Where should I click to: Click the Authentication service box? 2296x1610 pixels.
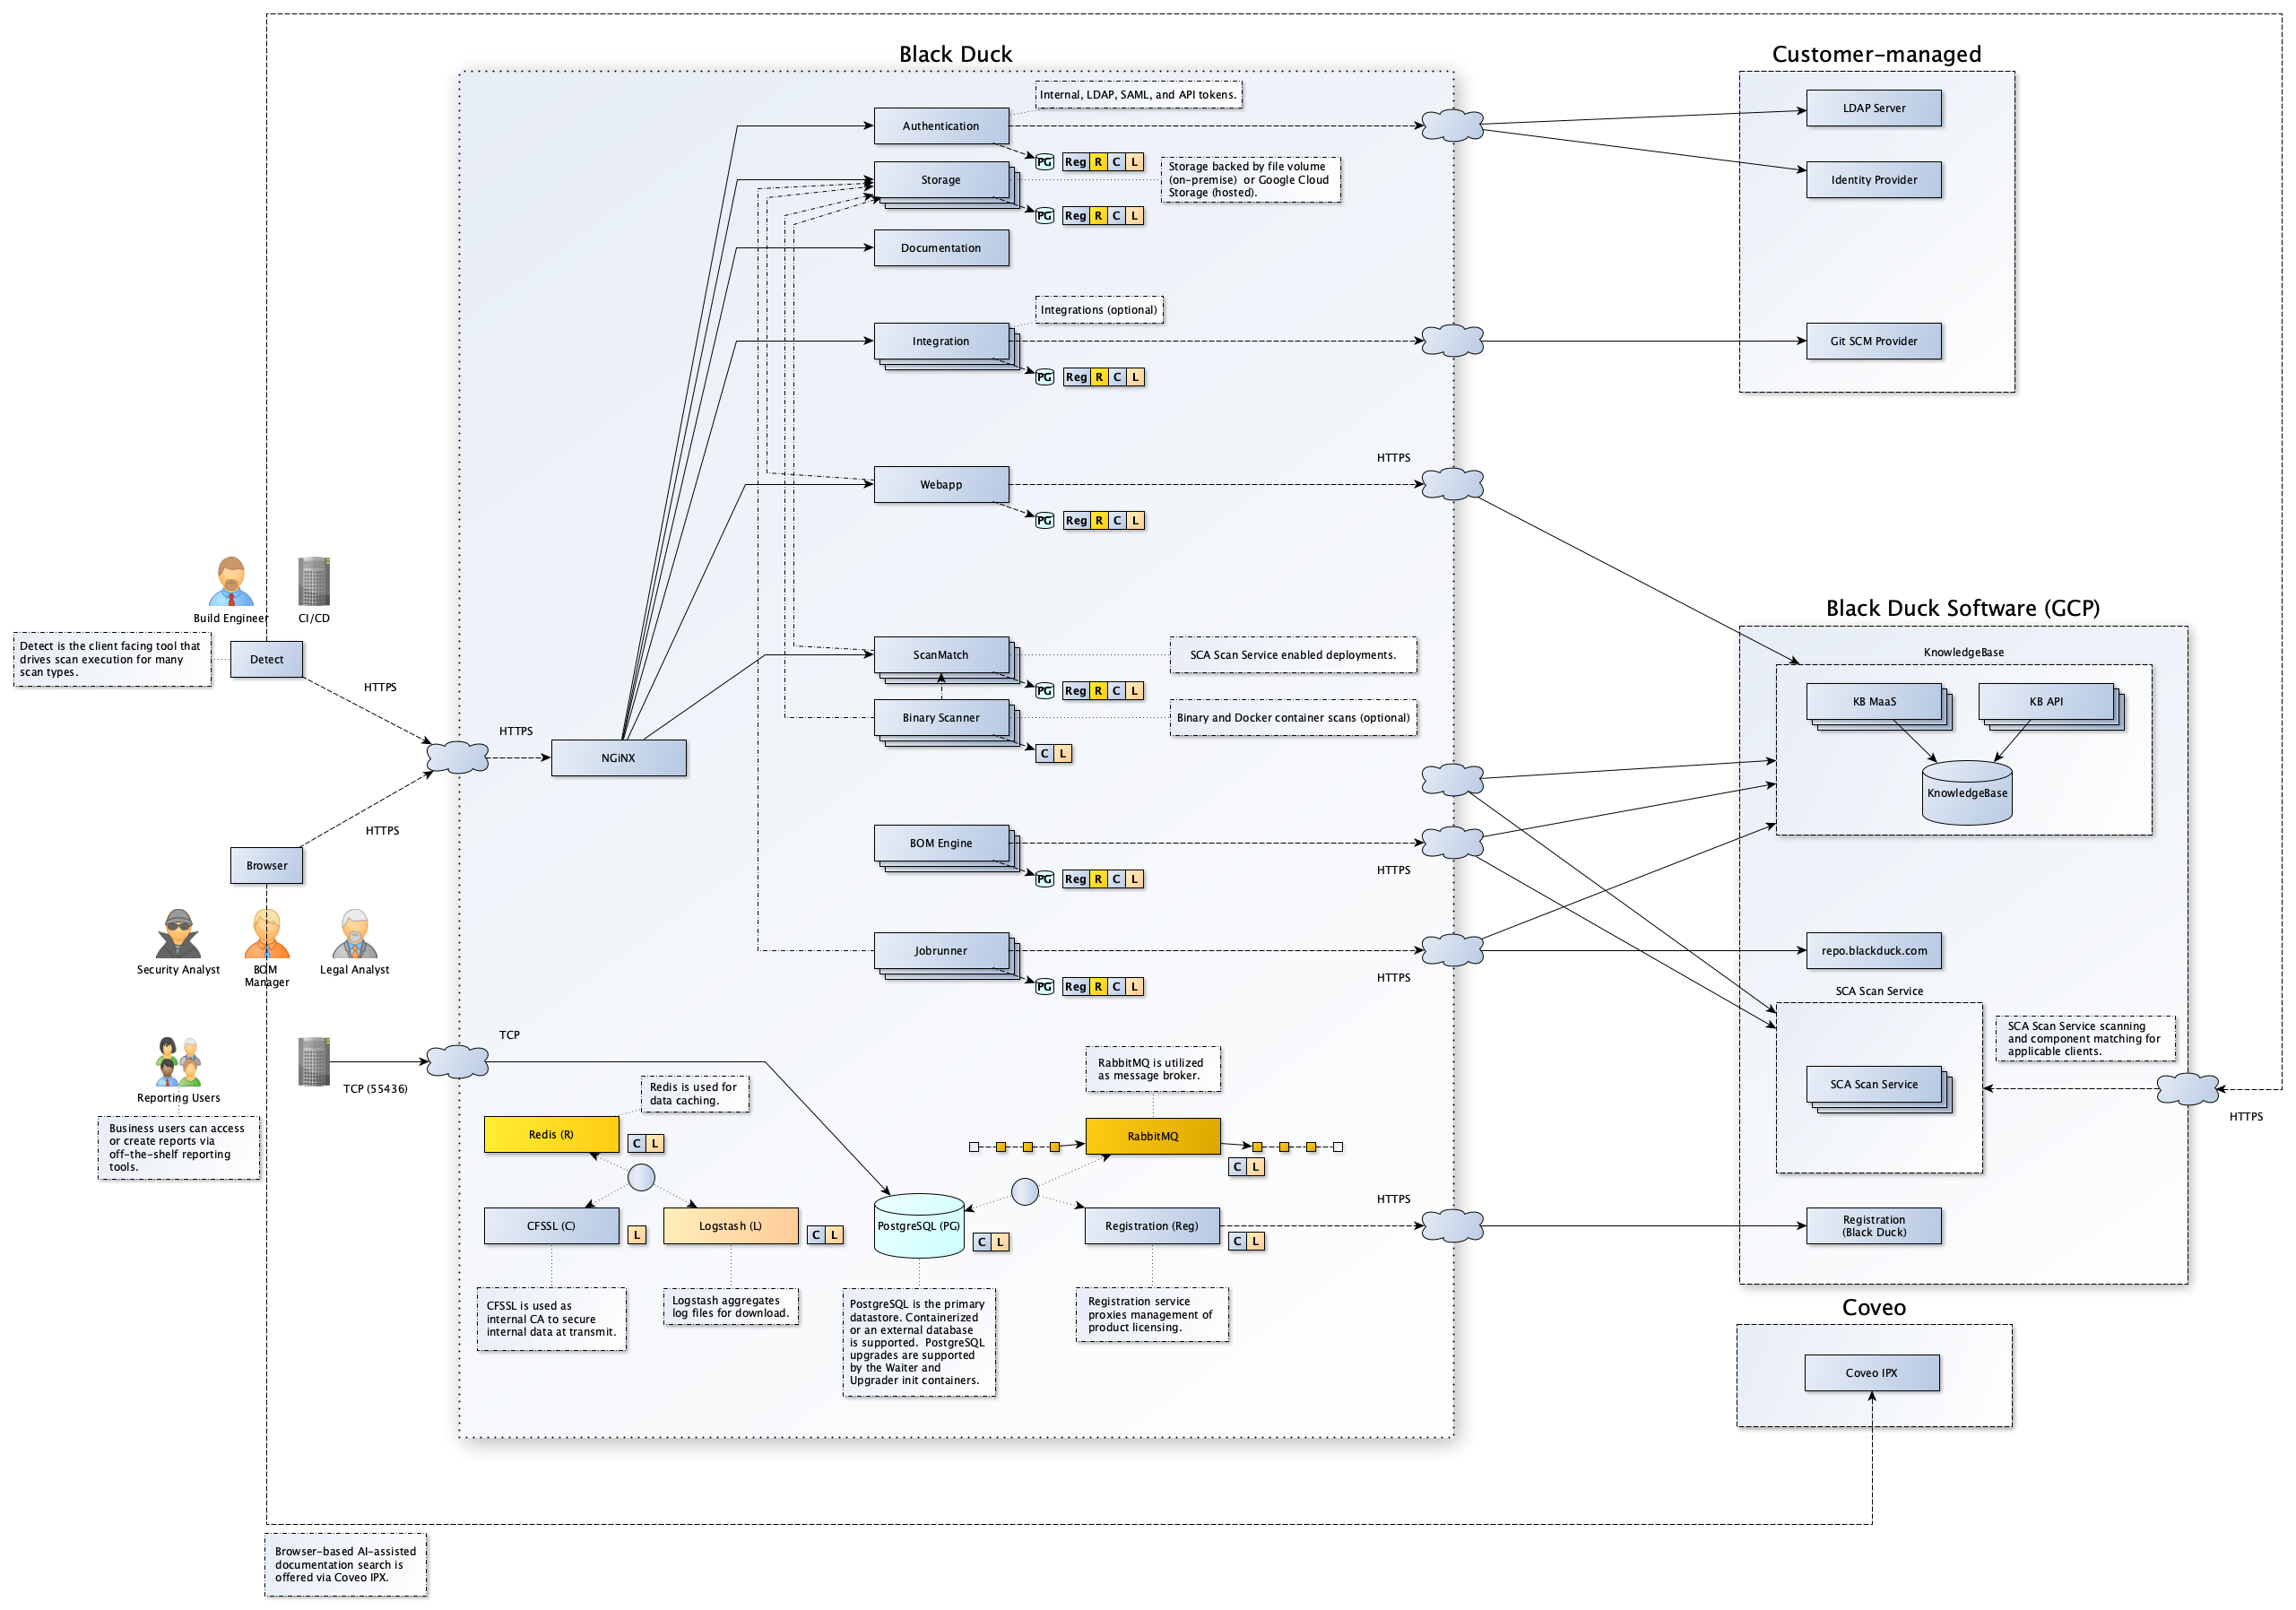coord(940,126)
